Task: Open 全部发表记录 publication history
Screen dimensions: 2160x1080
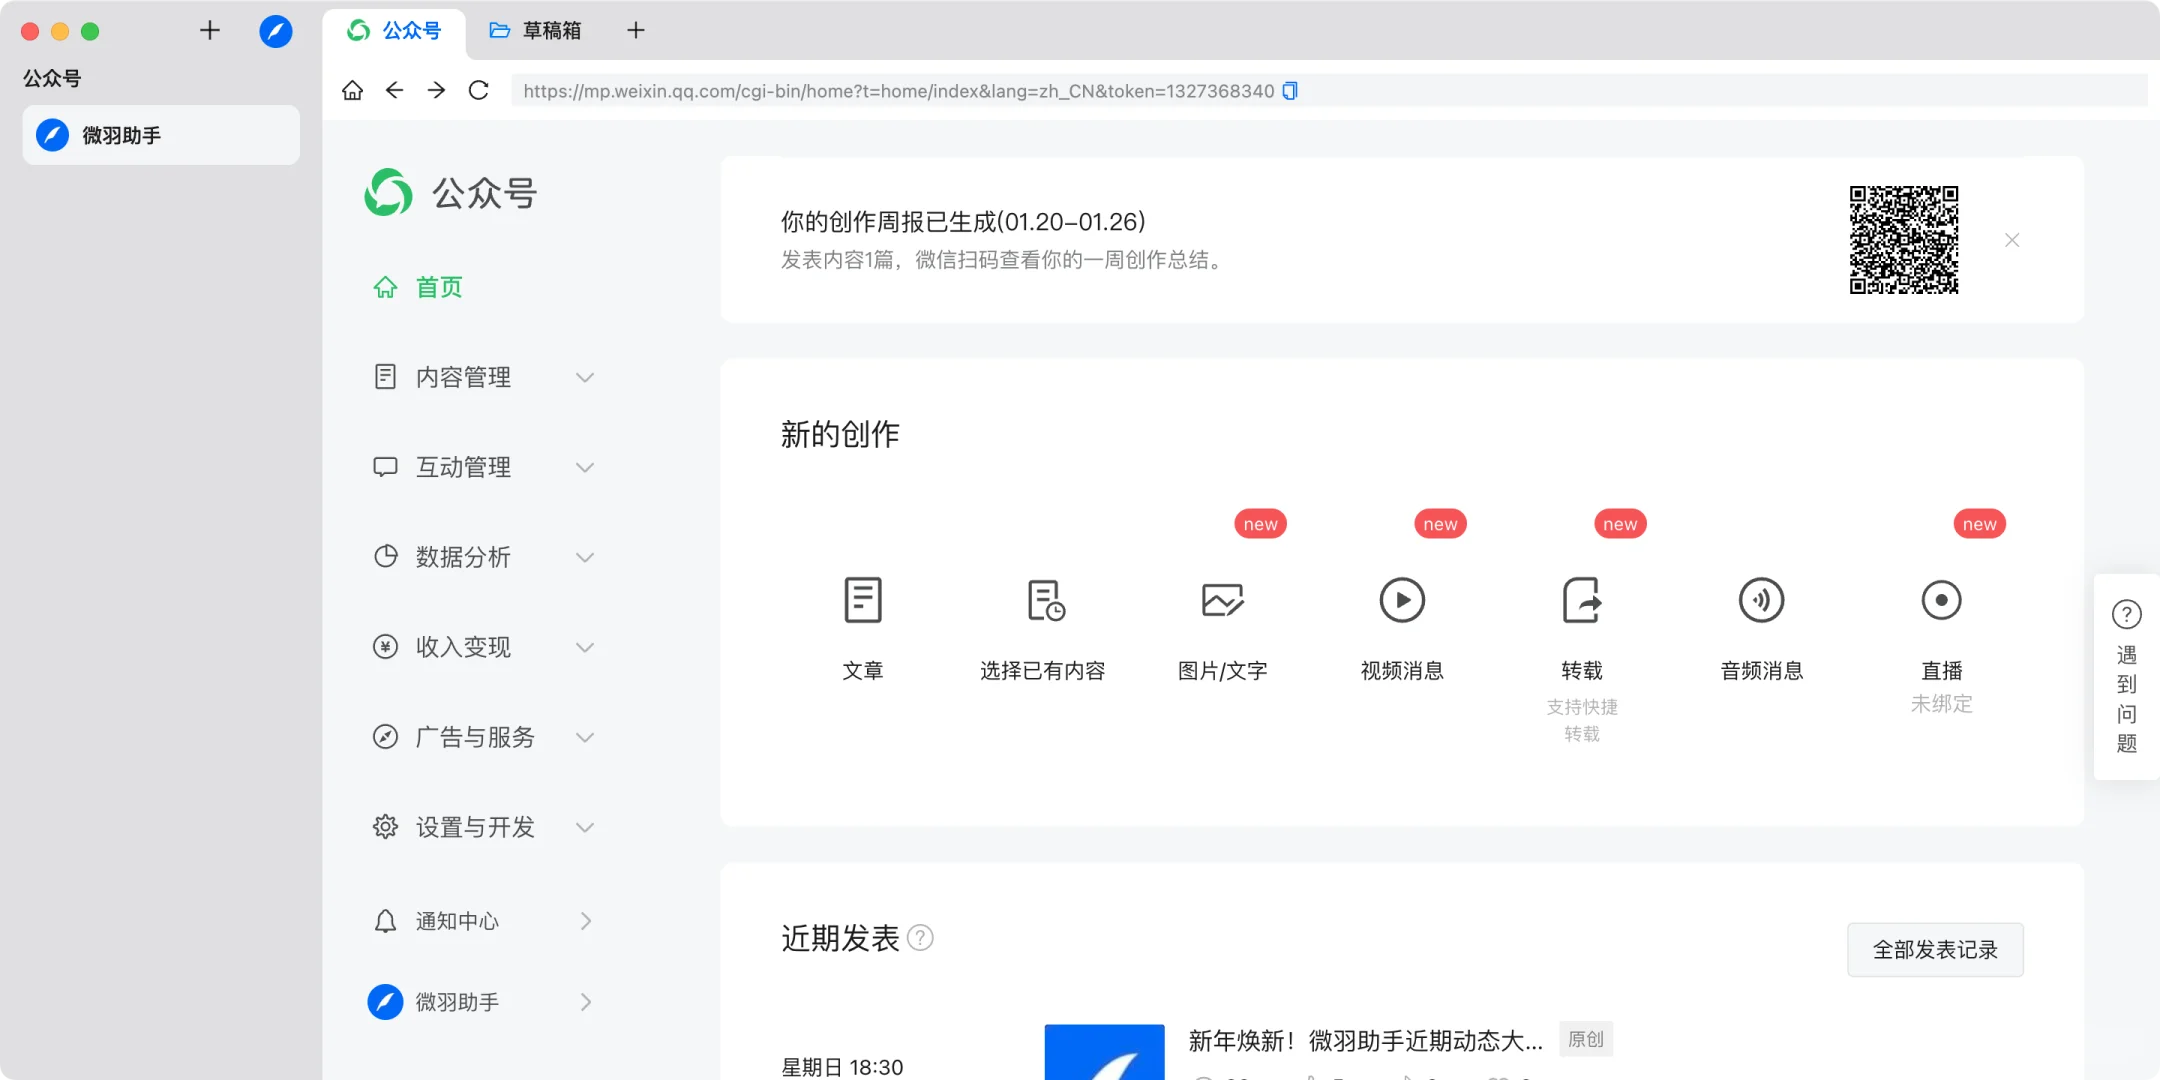Action: (1933, 949)
